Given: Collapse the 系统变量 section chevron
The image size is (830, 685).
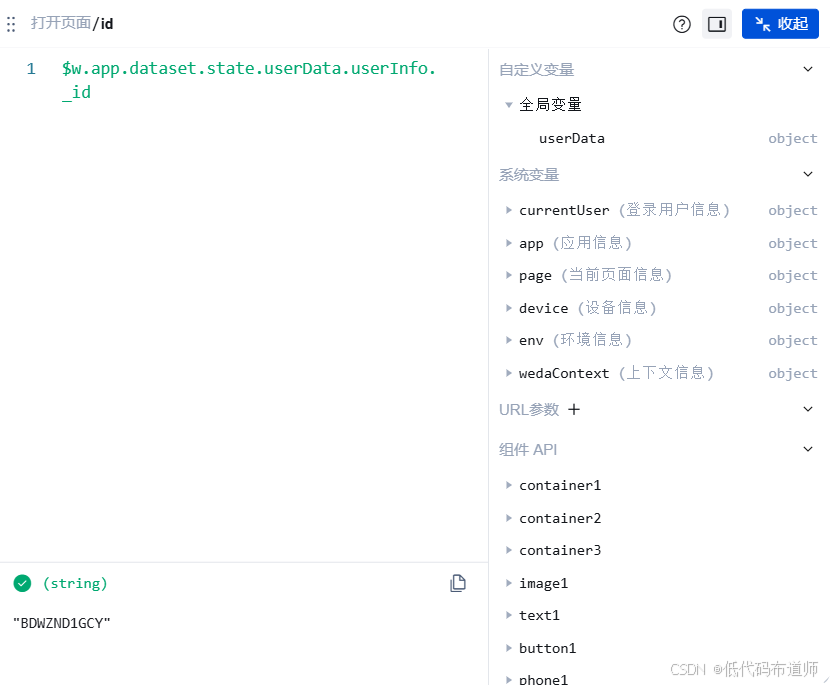Looking at the screenshot, I should tap(808, 174).
